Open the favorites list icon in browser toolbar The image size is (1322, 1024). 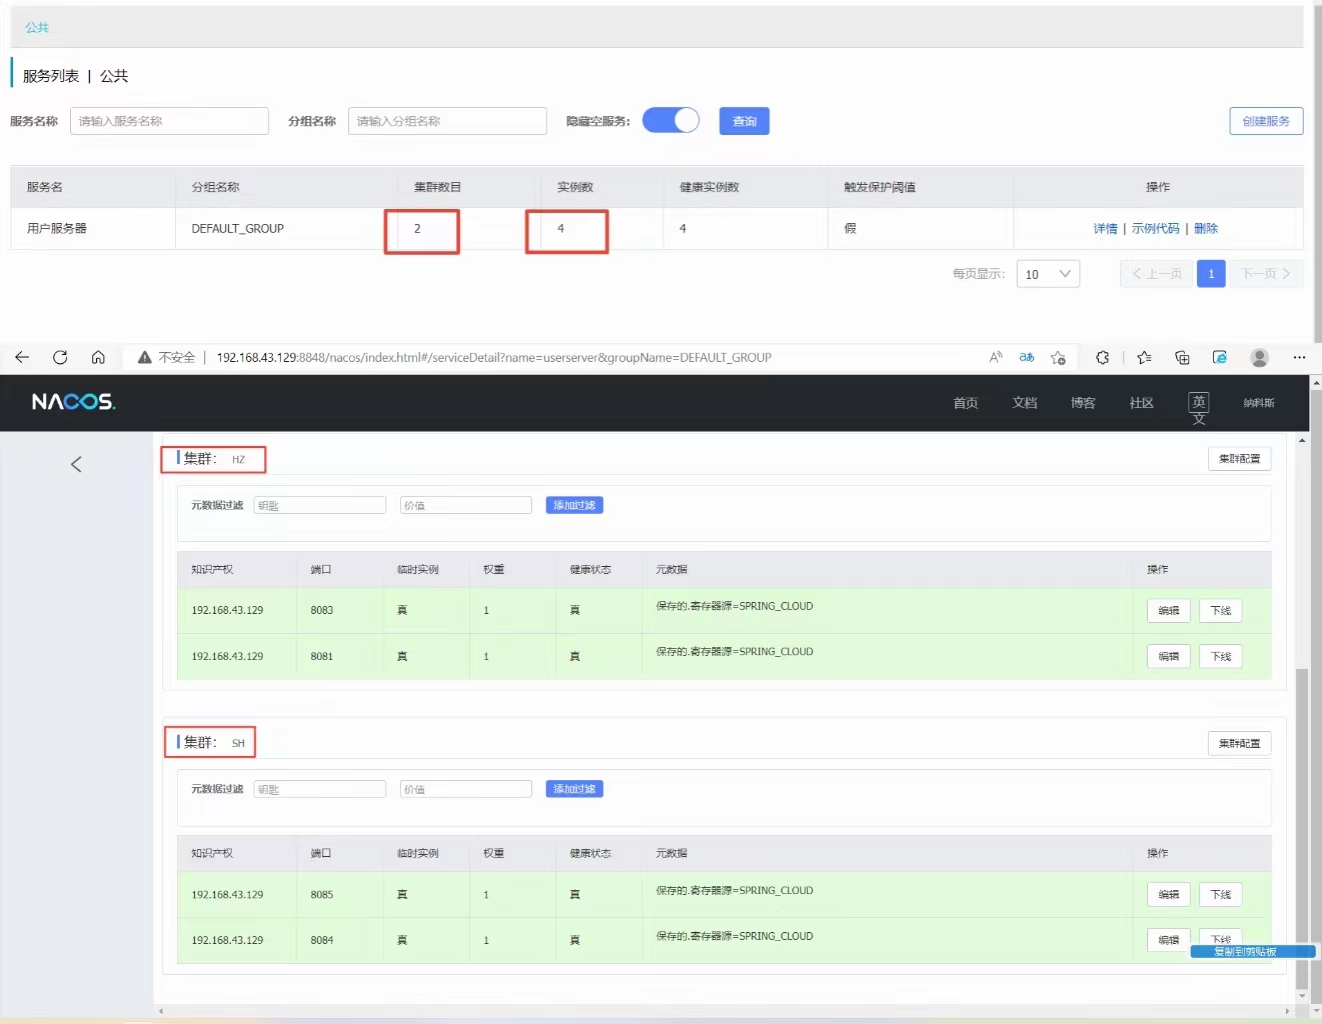click(1144, 357)
